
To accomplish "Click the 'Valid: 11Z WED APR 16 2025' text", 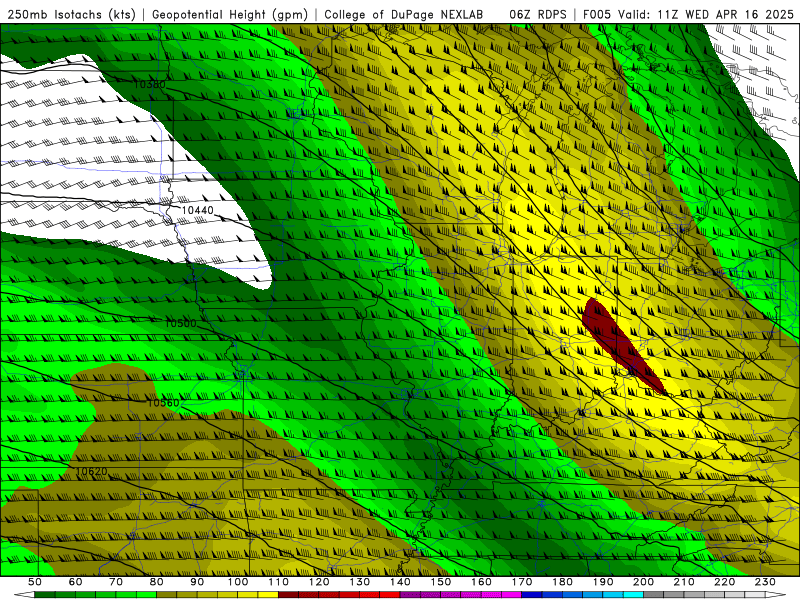I will click(706, 14).
